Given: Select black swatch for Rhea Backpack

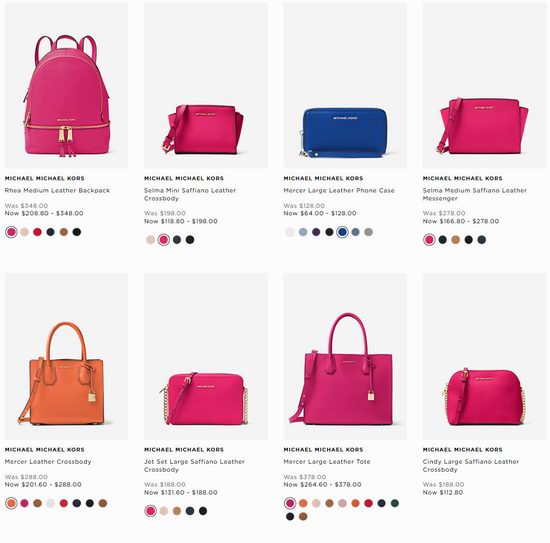Looking at the screenshot, I should pyautogui.click(x=77, y=232).
